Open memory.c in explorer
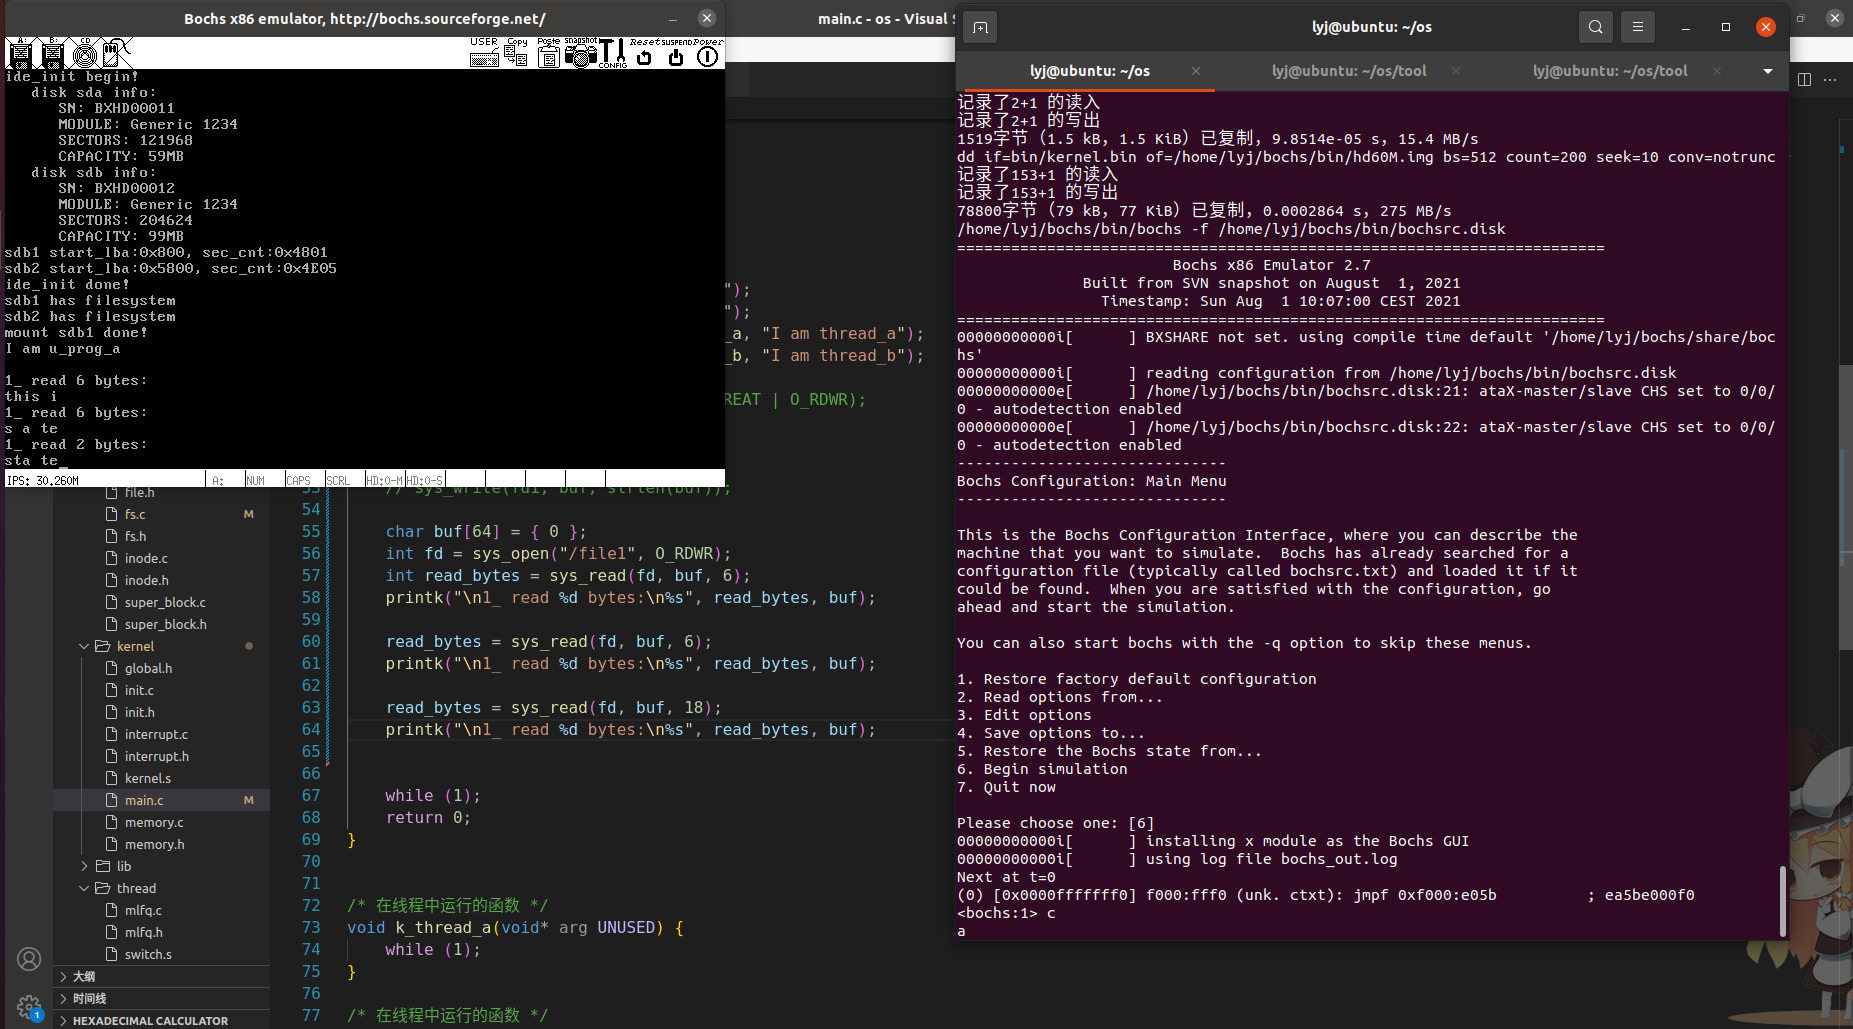This screenshot has width=1853, height=1029. 154,822
